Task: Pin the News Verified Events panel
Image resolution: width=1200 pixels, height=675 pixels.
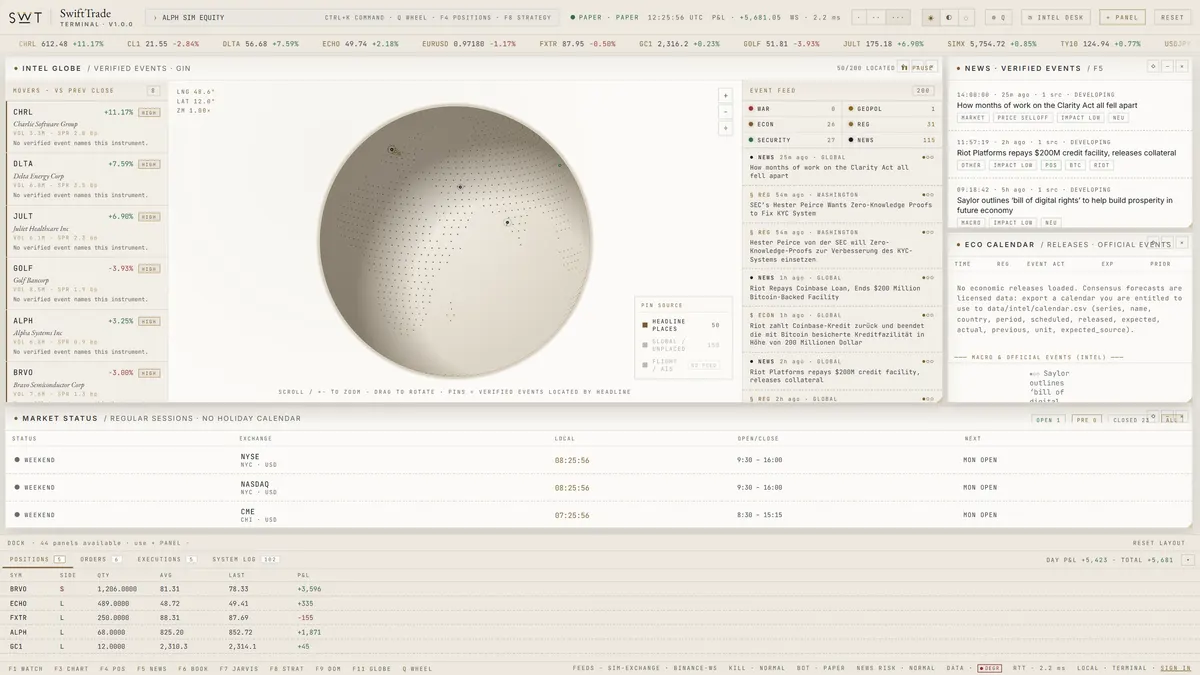Action: point(1153,66)
